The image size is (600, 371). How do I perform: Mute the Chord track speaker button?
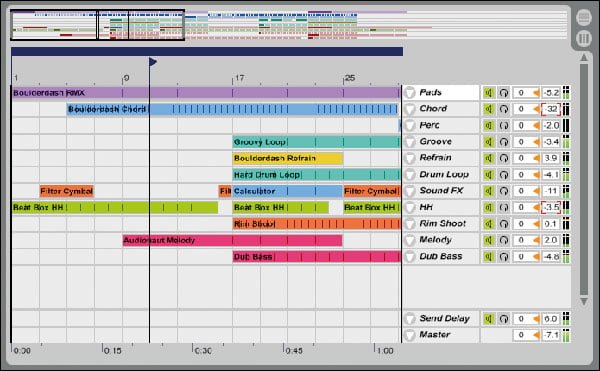489,109
